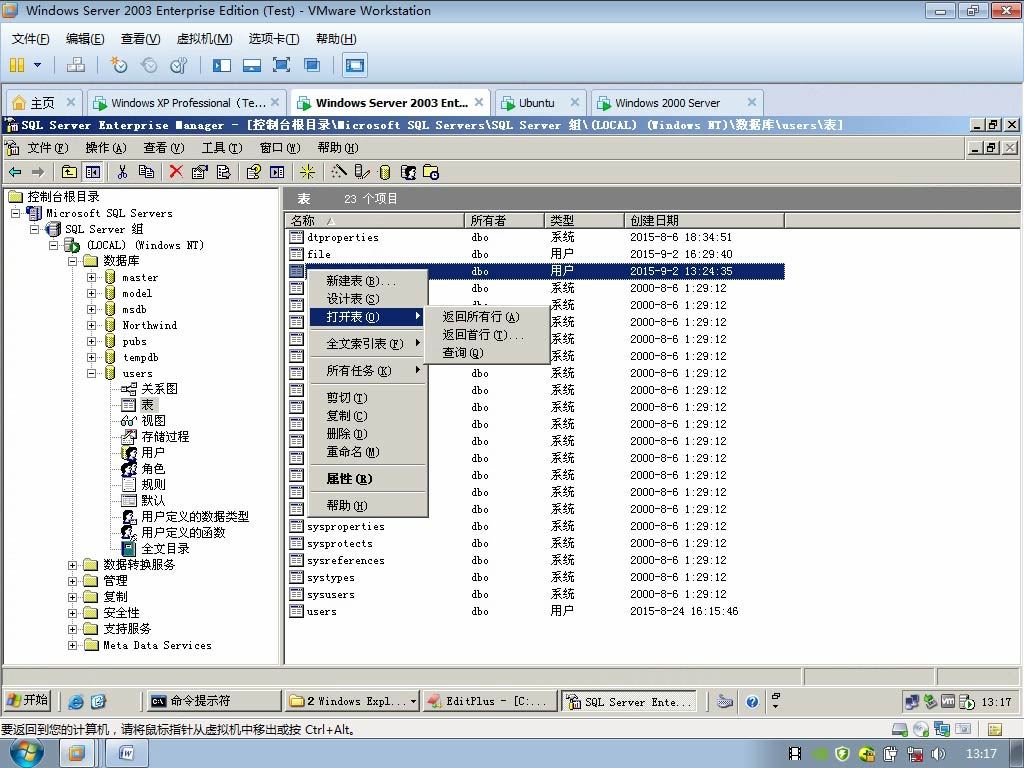Expand the pubs database node

91,342
